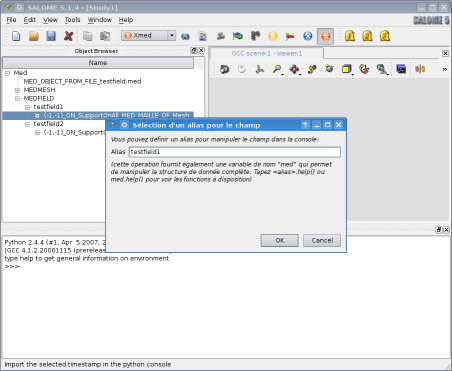Select the zoom magnifier tool in viewer
The height and width of the screenshot is (371, 452).
(x=277, y=69)
